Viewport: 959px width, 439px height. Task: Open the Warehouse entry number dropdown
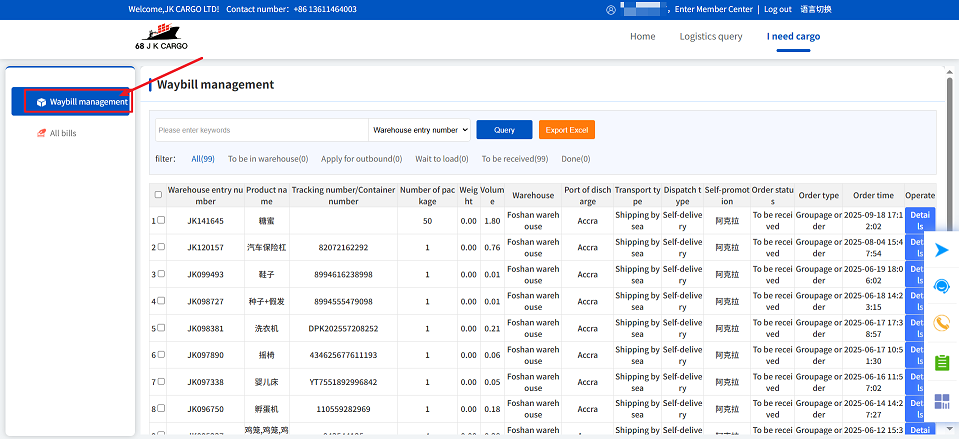419,130
